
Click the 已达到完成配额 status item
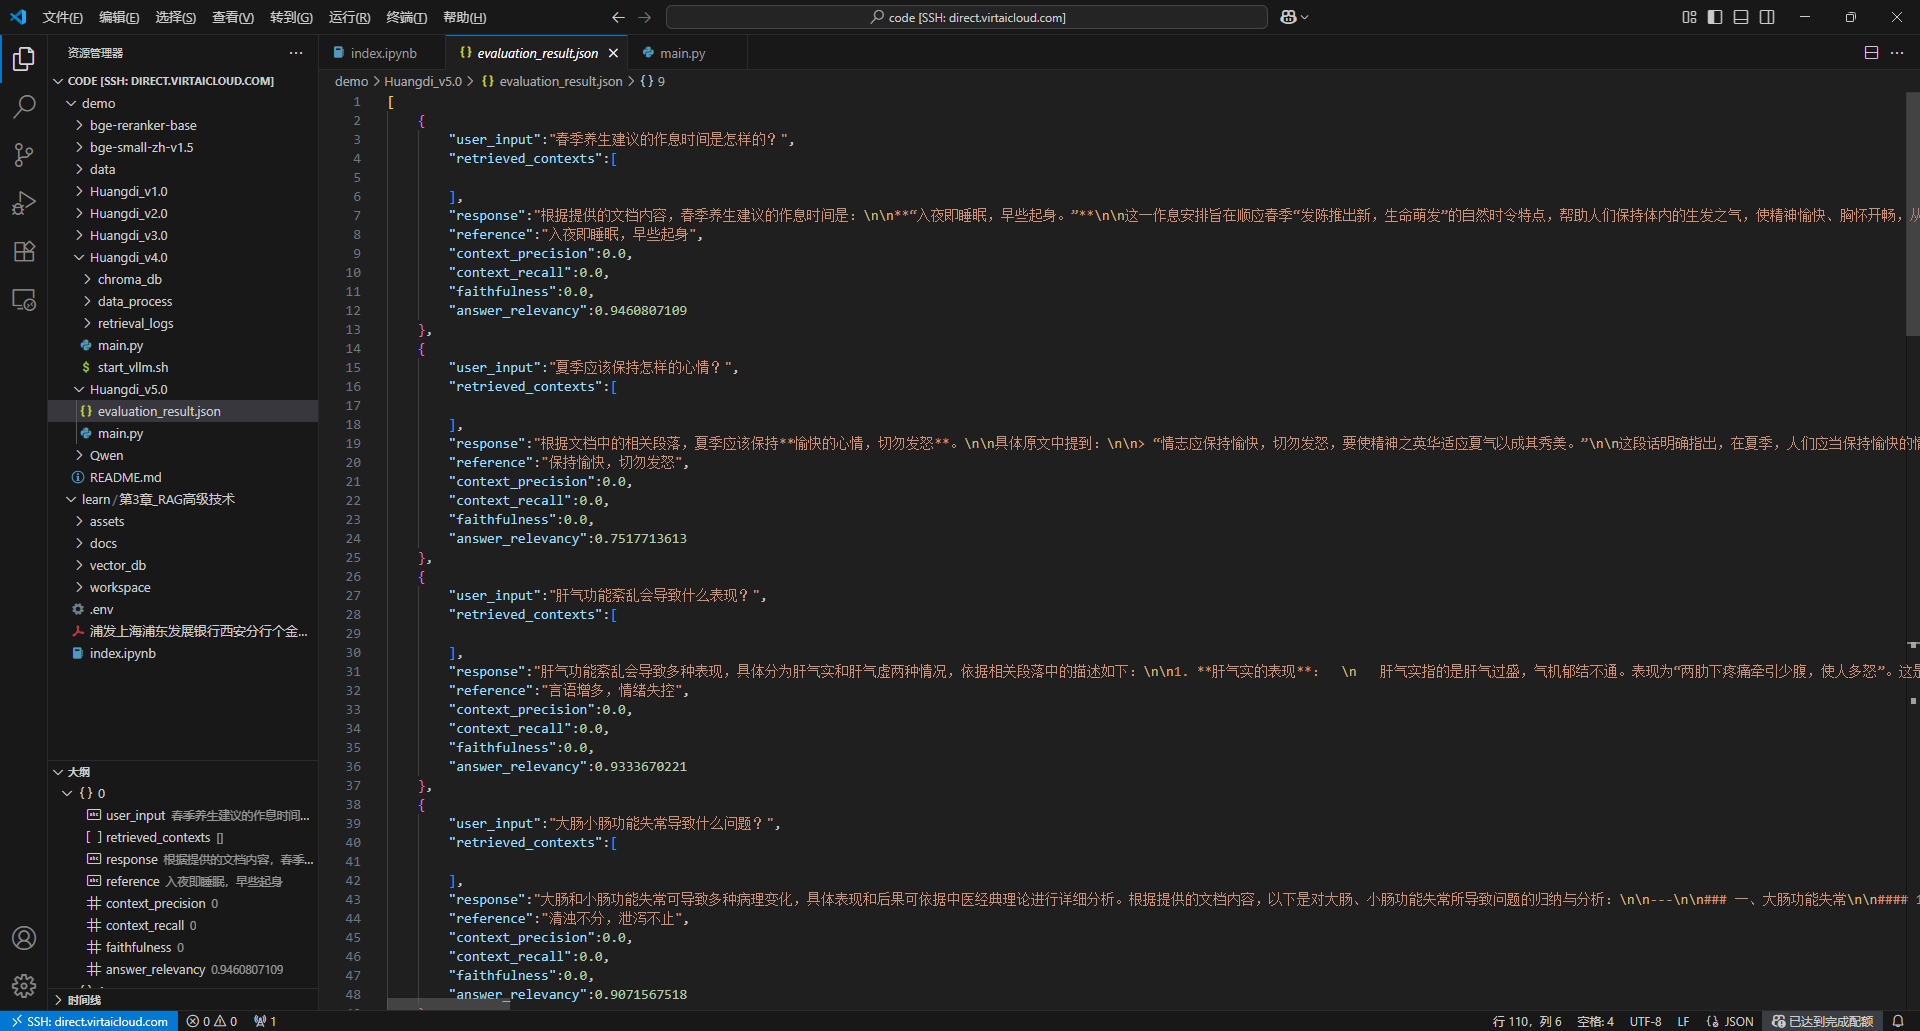click(x=1822, y=1021)
